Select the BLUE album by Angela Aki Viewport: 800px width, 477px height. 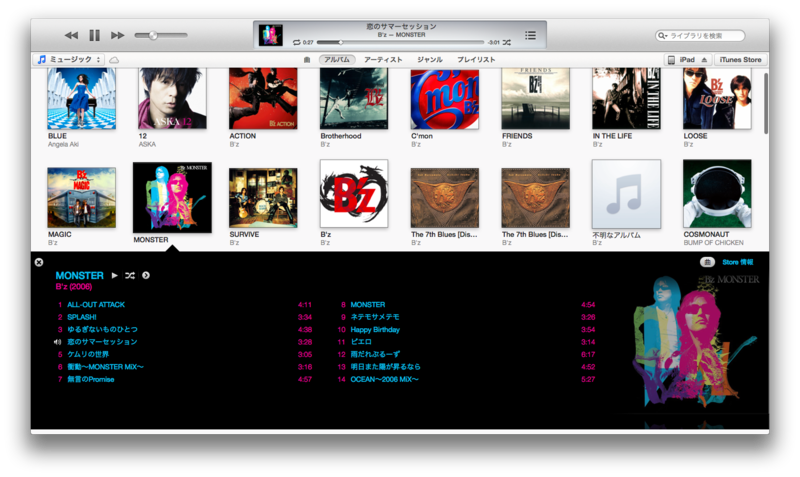(x=82, y=98)
